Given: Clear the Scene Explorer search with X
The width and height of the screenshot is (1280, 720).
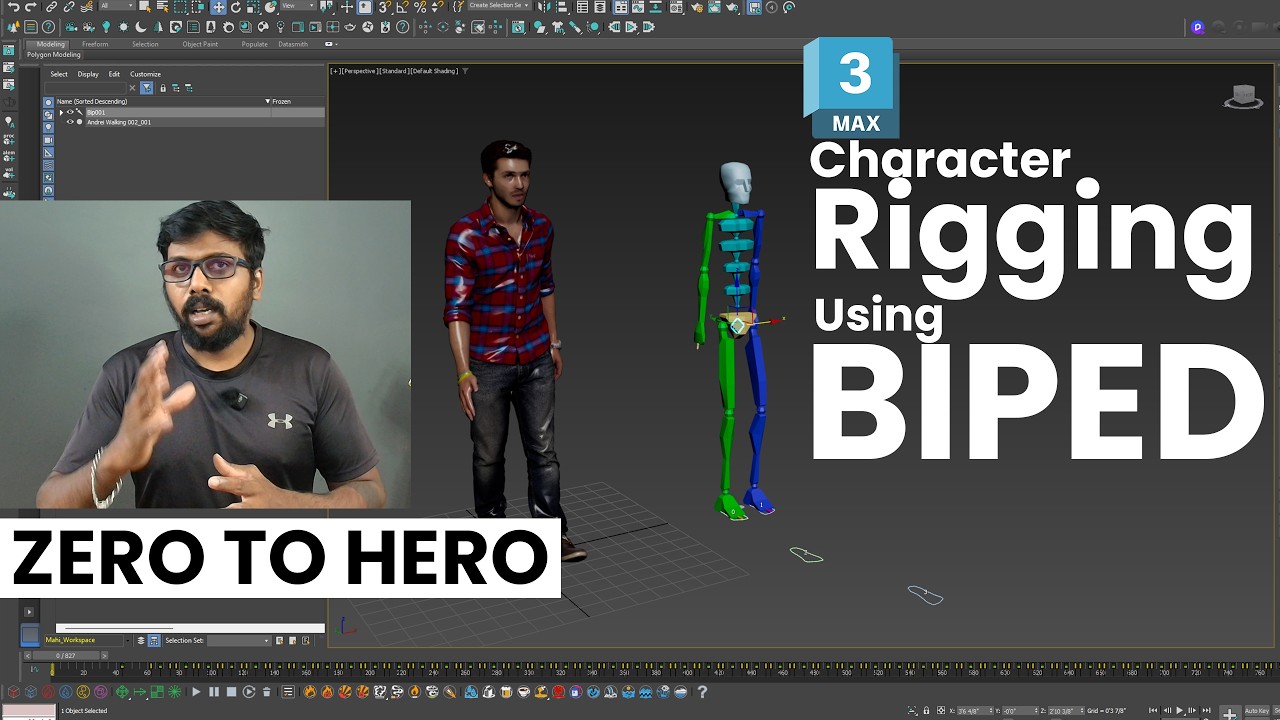Looking at the screenshot, I should pyautogui.click(x=132, y=88).
